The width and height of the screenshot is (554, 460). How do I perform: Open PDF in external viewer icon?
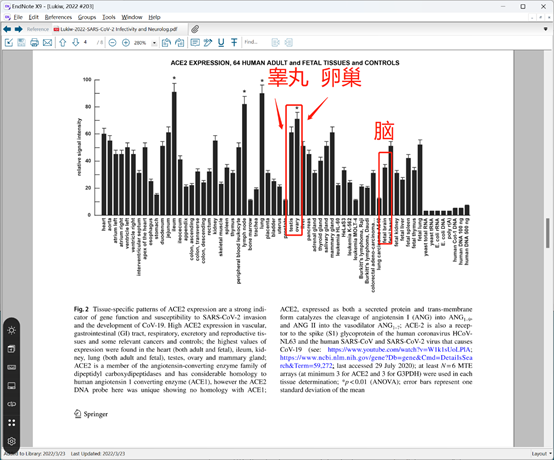9,43
